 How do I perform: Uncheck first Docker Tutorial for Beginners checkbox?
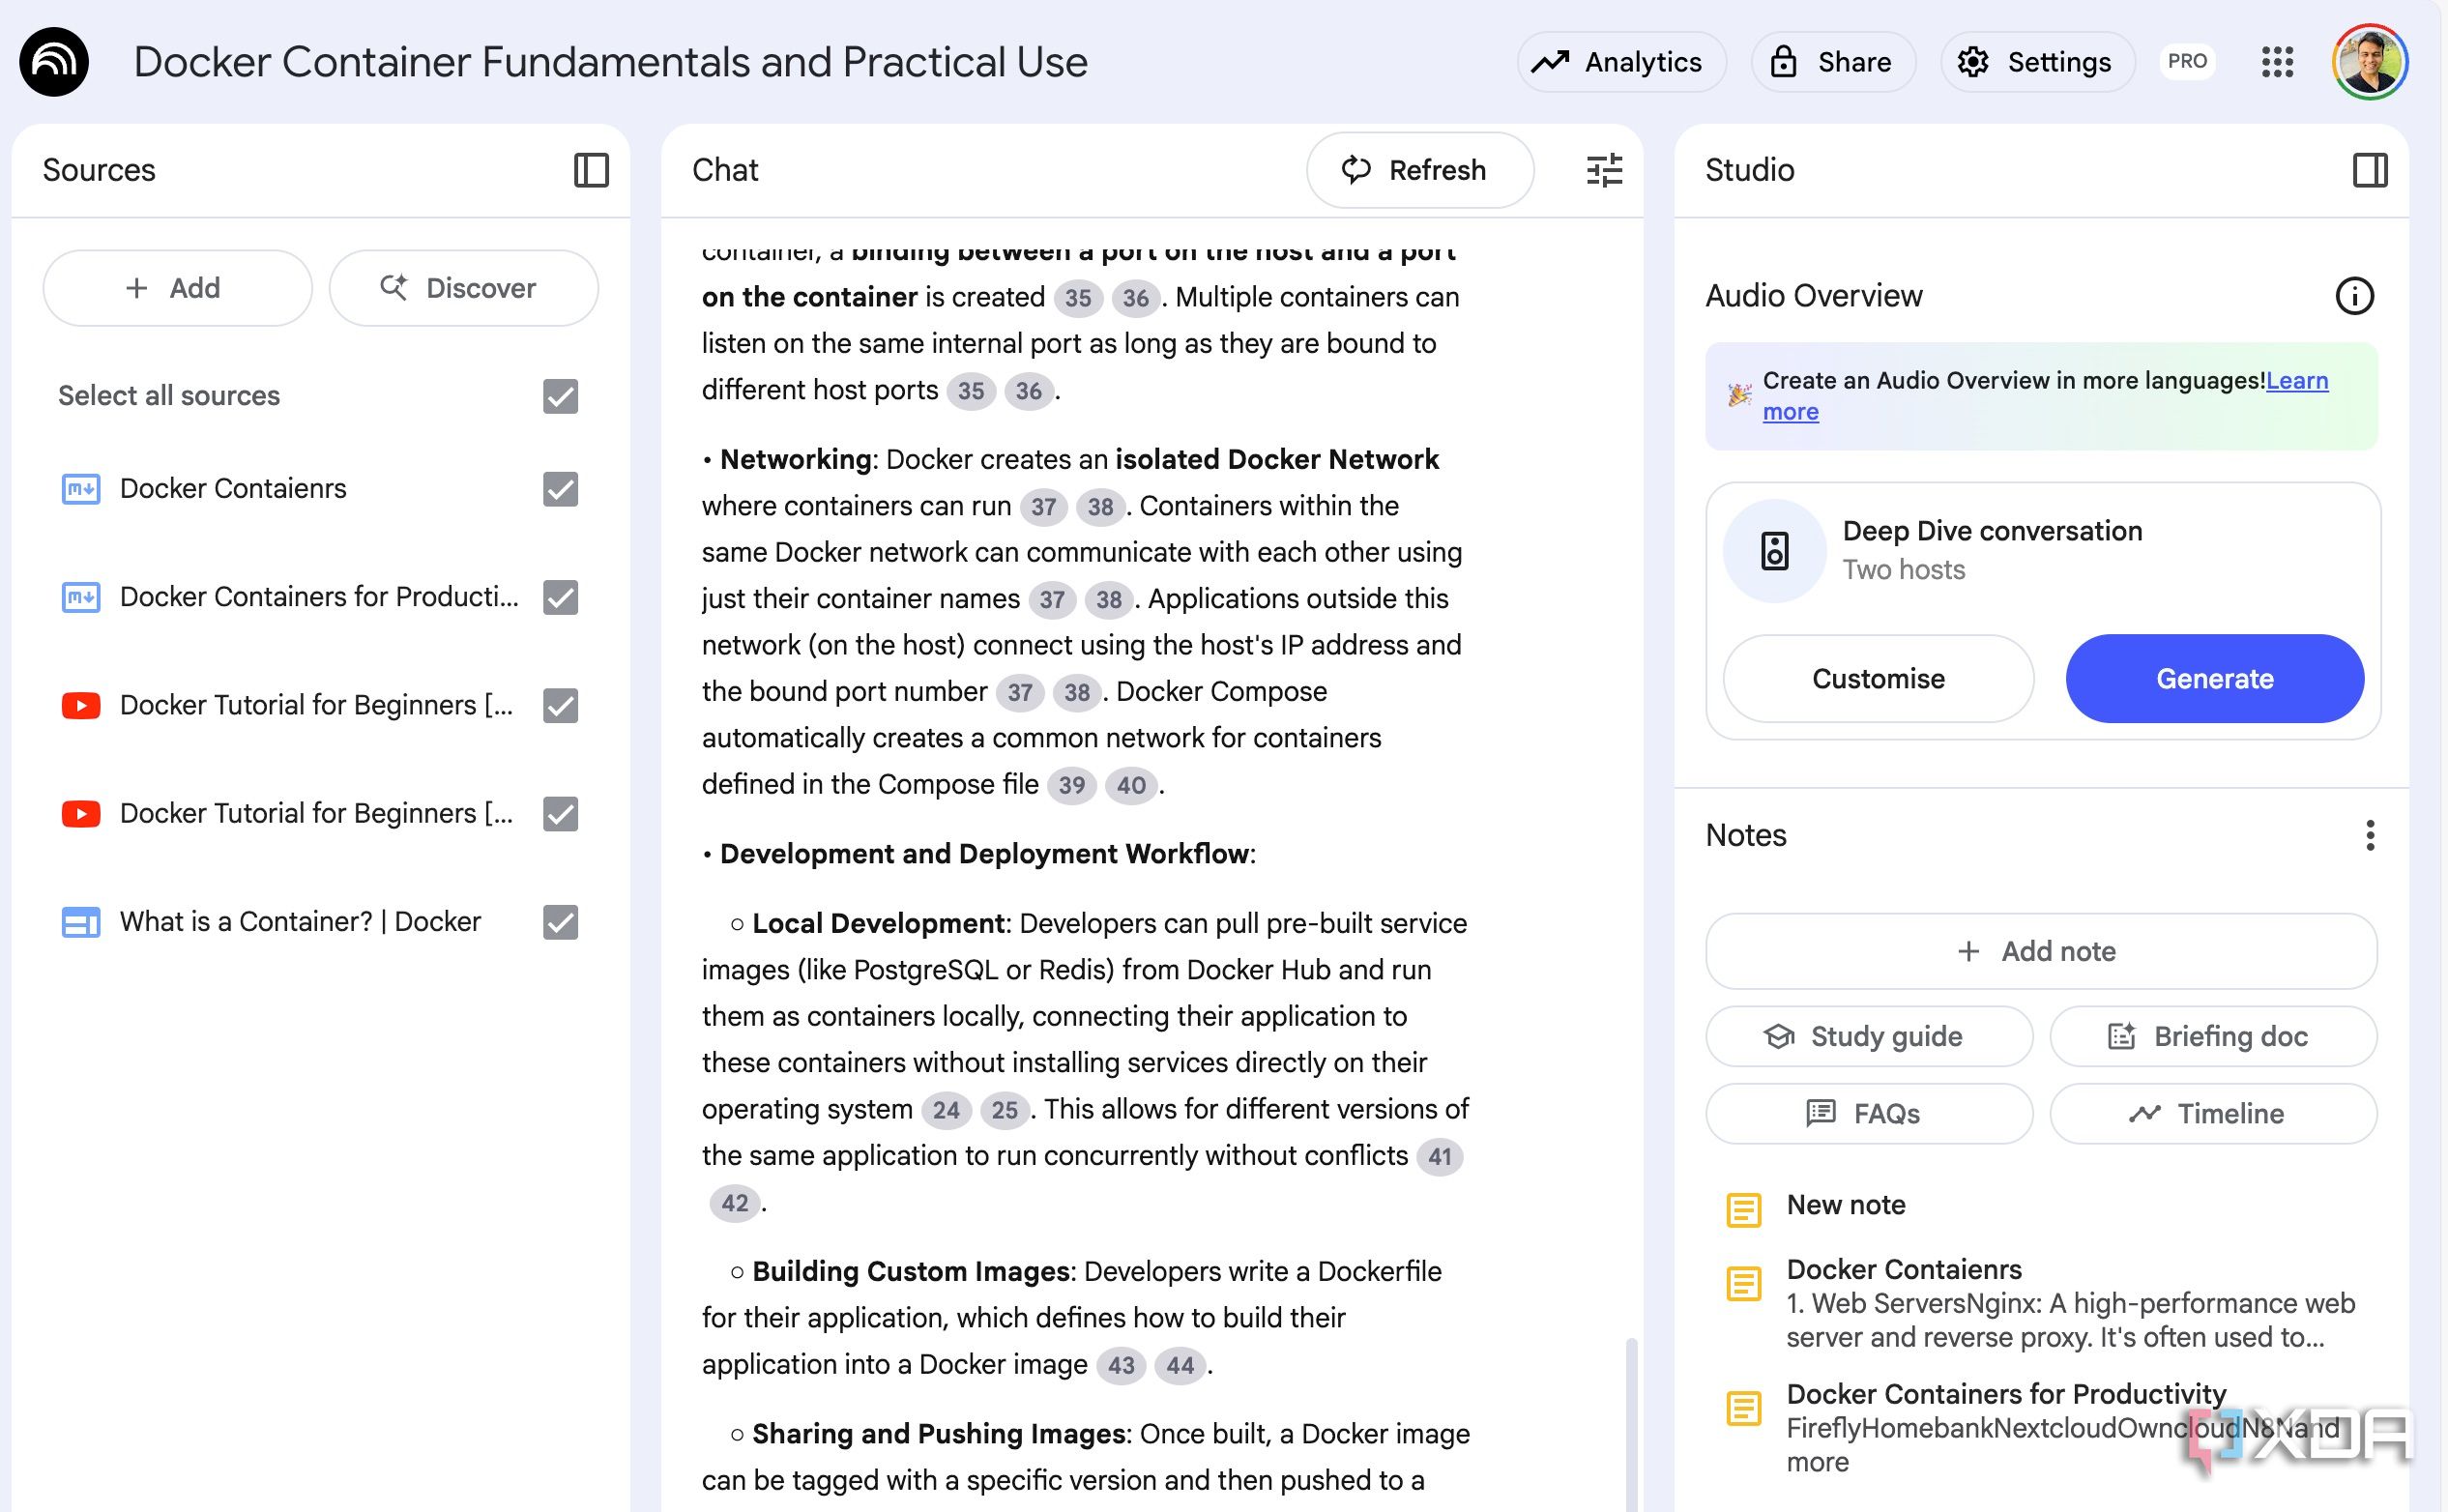pos(560,706)
